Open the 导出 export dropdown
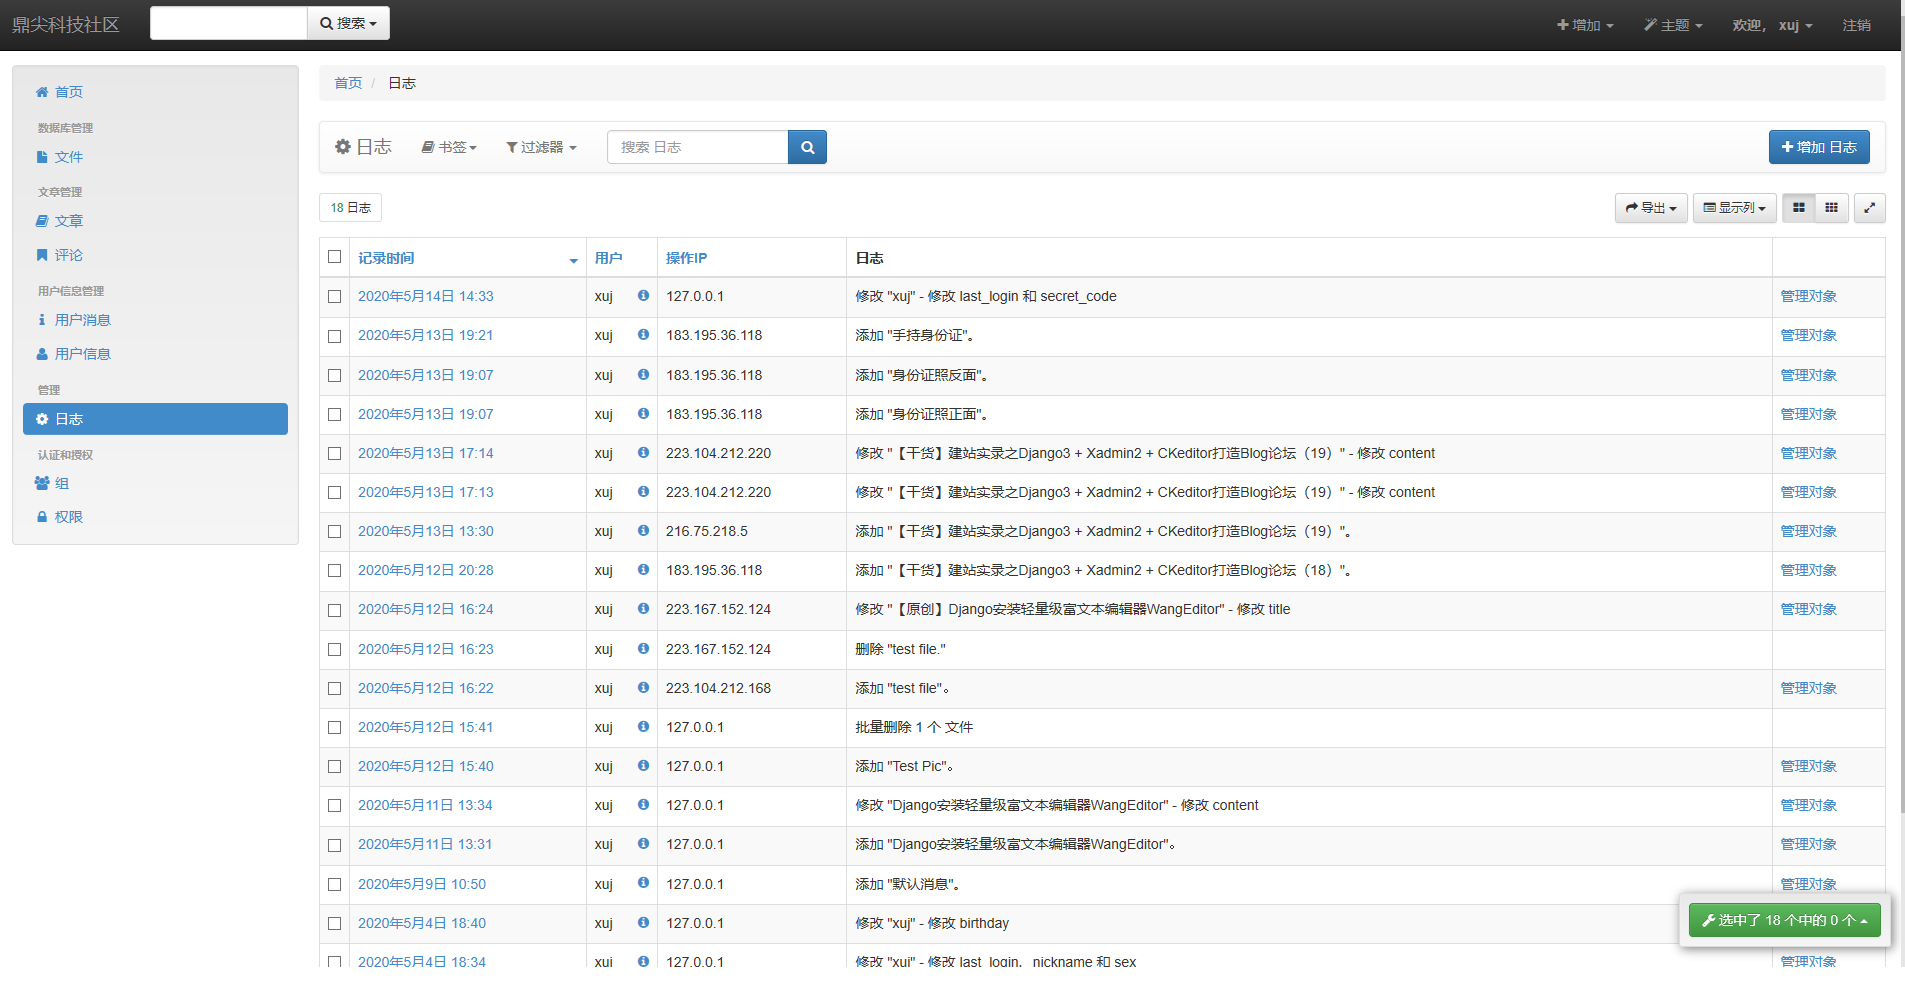Screen dimensions: 1905x1001 pos(1651,208)
